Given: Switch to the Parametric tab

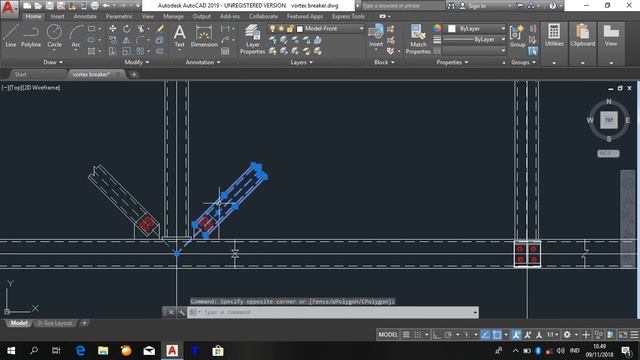Looking at the screenshot, I should pyautogui.click(x=119, y=16).
